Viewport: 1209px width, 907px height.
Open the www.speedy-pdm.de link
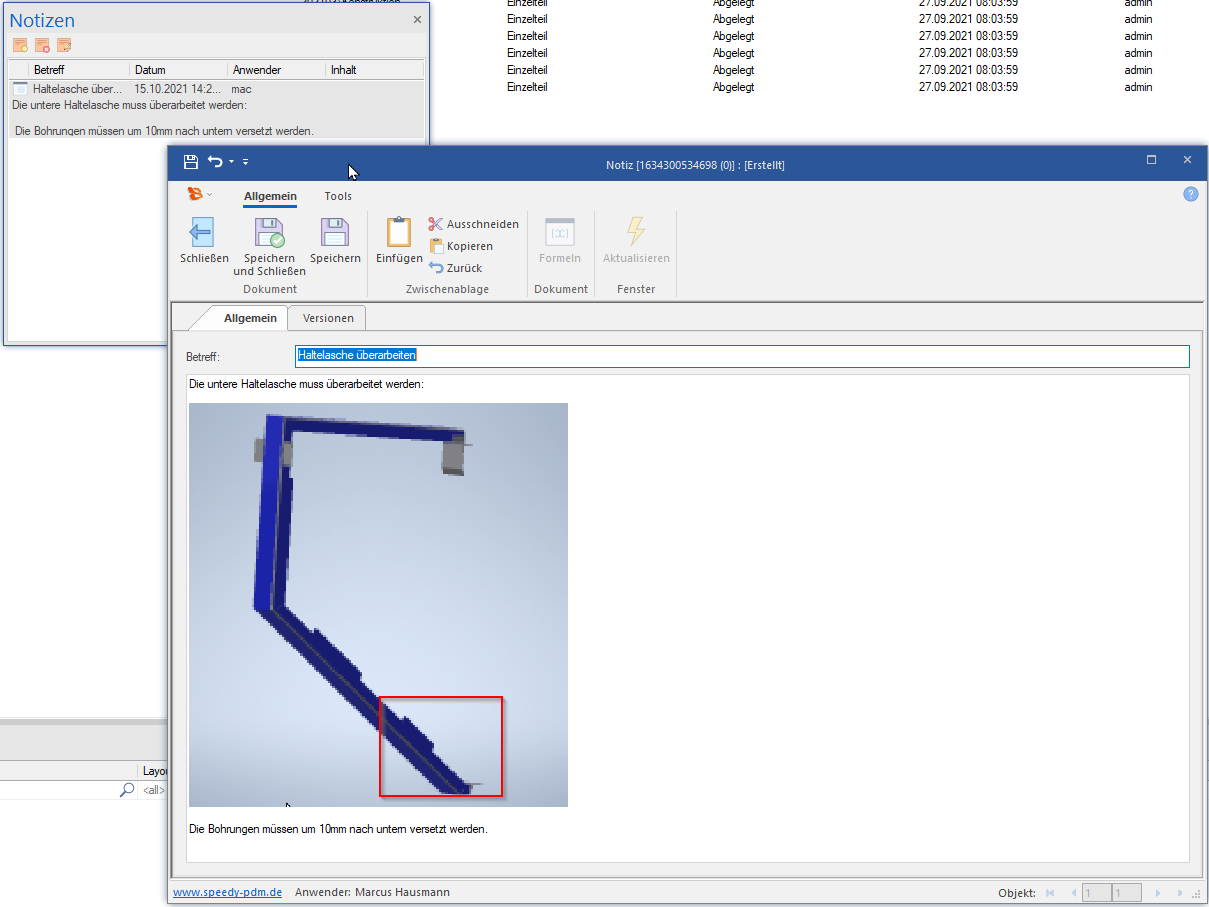pos(227,892)
